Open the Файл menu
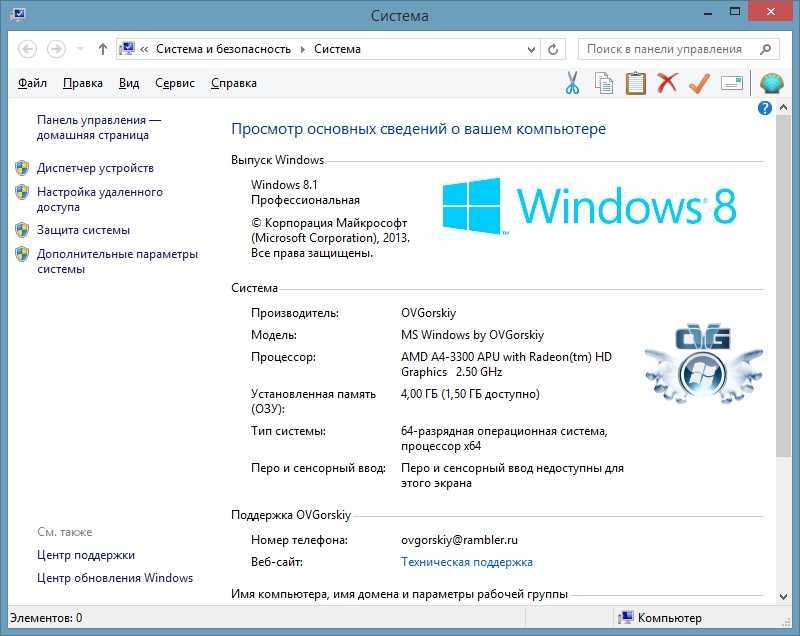 pyautogui.click(x=32, y=83)
